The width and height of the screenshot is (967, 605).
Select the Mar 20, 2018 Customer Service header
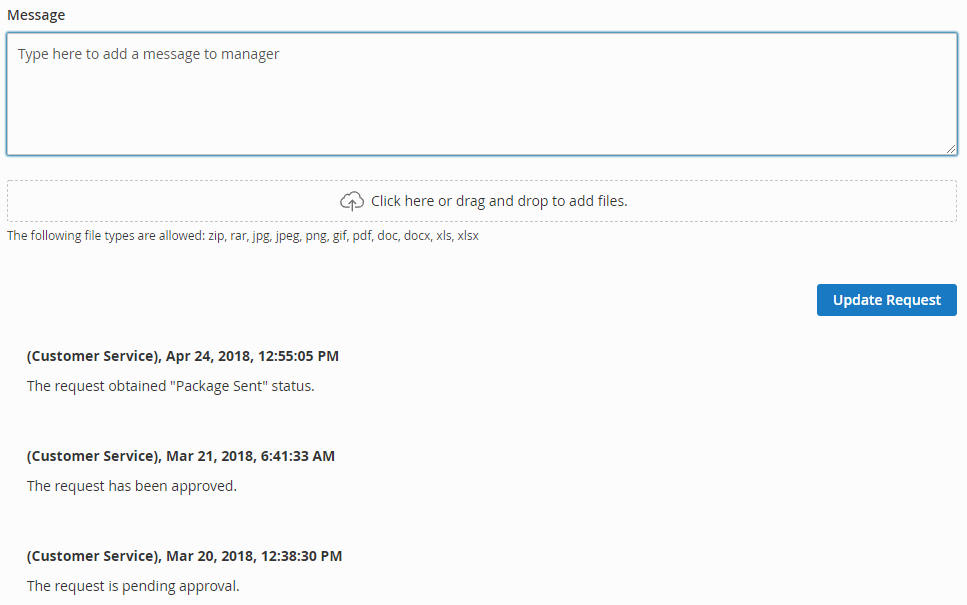[x=184, y=556]
